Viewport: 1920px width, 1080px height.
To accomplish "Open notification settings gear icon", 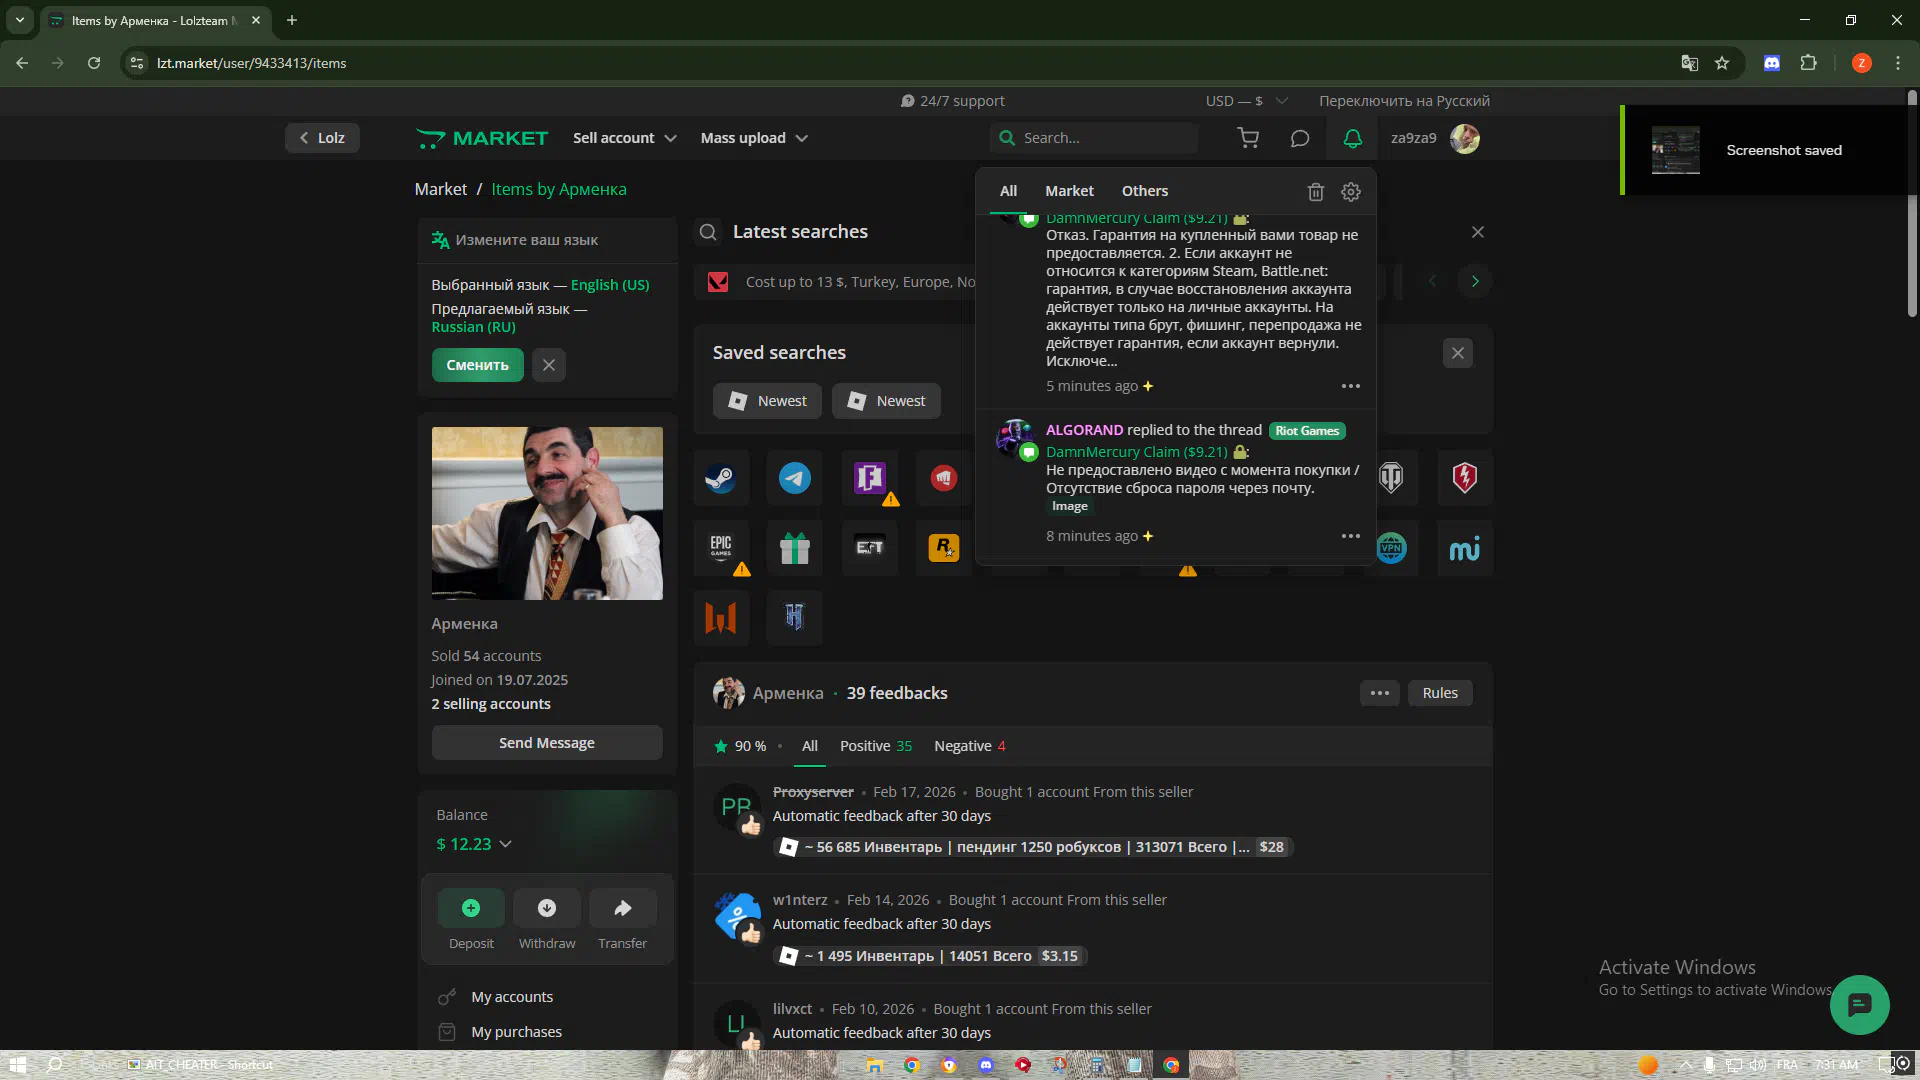I will 1351,191.
